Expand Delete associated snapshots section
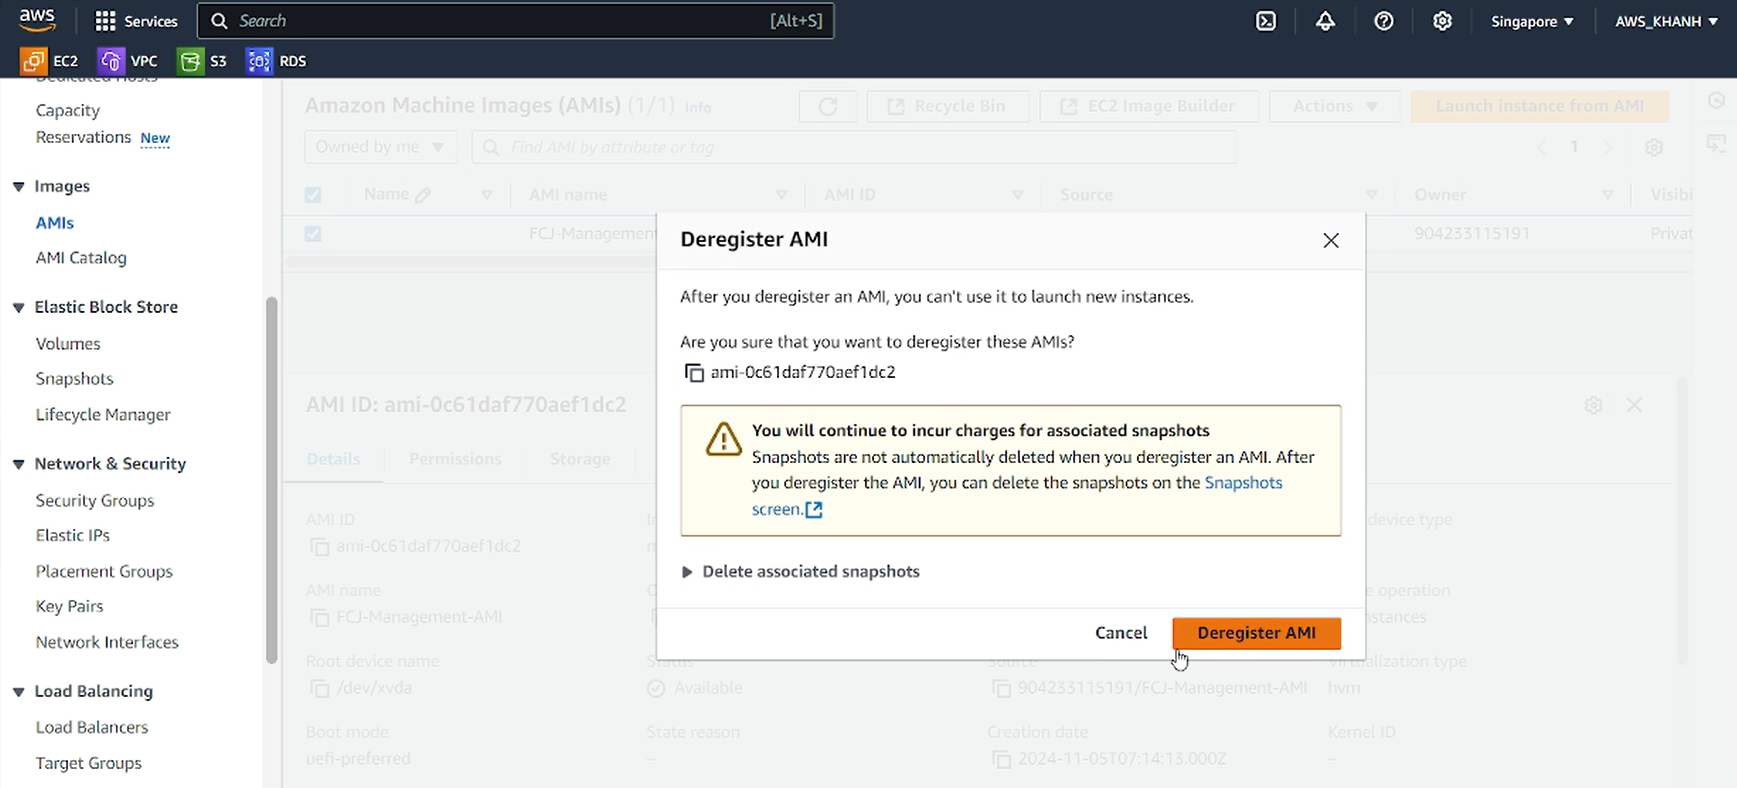Image resolution: width=1737 pixels, height=788 pixels. [800, 572]
